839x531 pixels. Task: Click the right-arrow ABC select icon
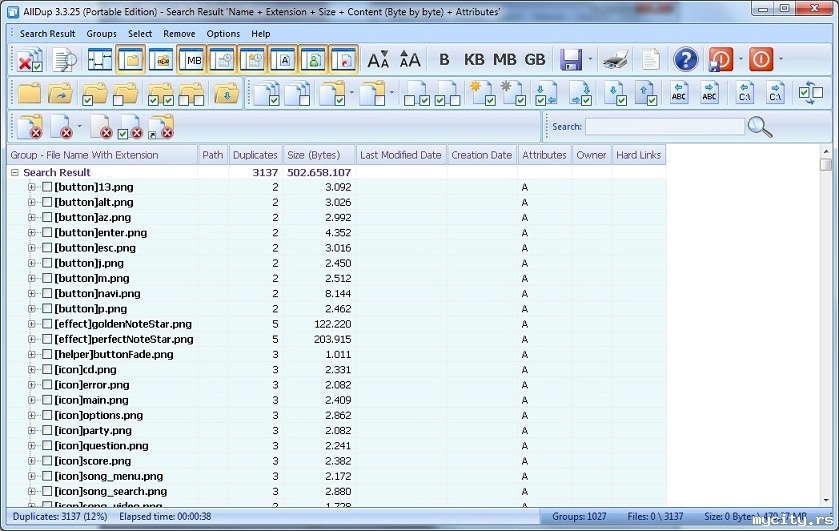point(709,93)
